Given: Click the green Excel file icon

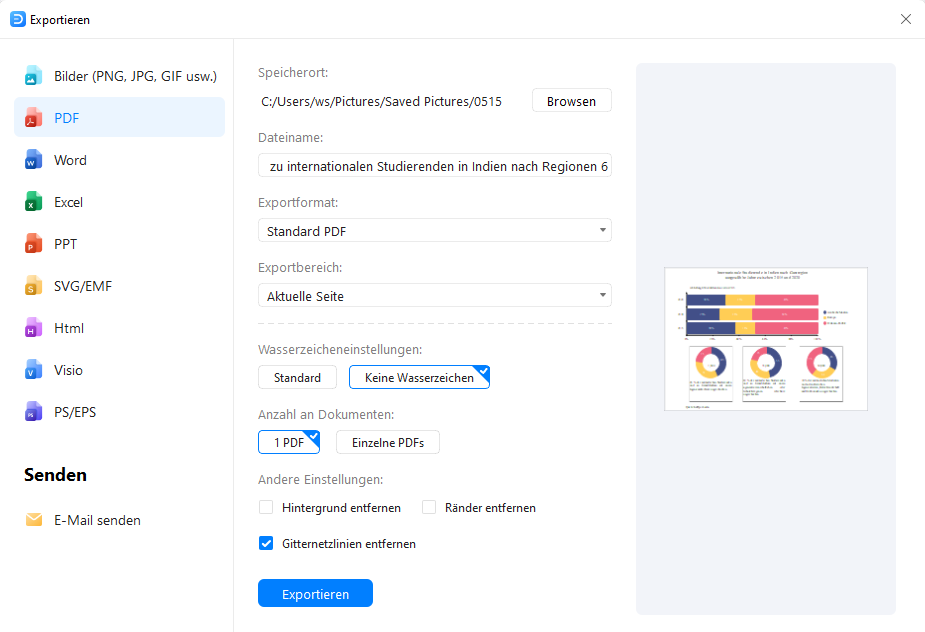Looking at the screenshot, I should pyautogui.click(x=33, y=202).
